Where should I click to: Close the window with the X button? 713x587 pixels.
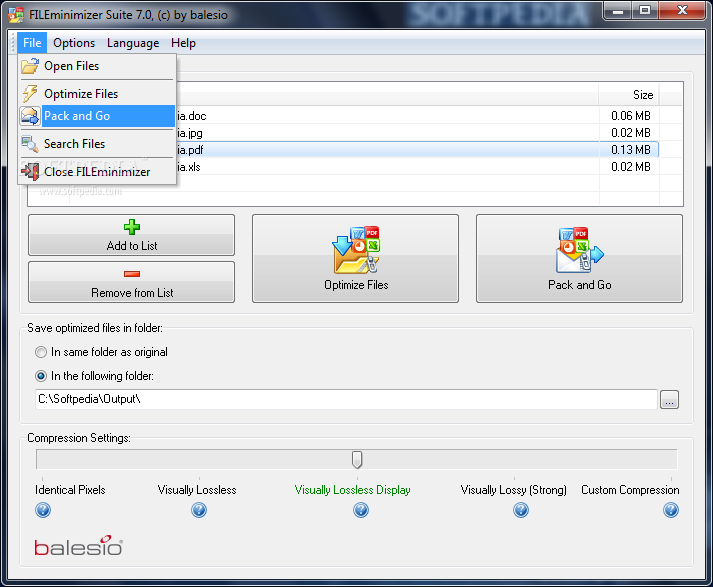pos(682,11)
